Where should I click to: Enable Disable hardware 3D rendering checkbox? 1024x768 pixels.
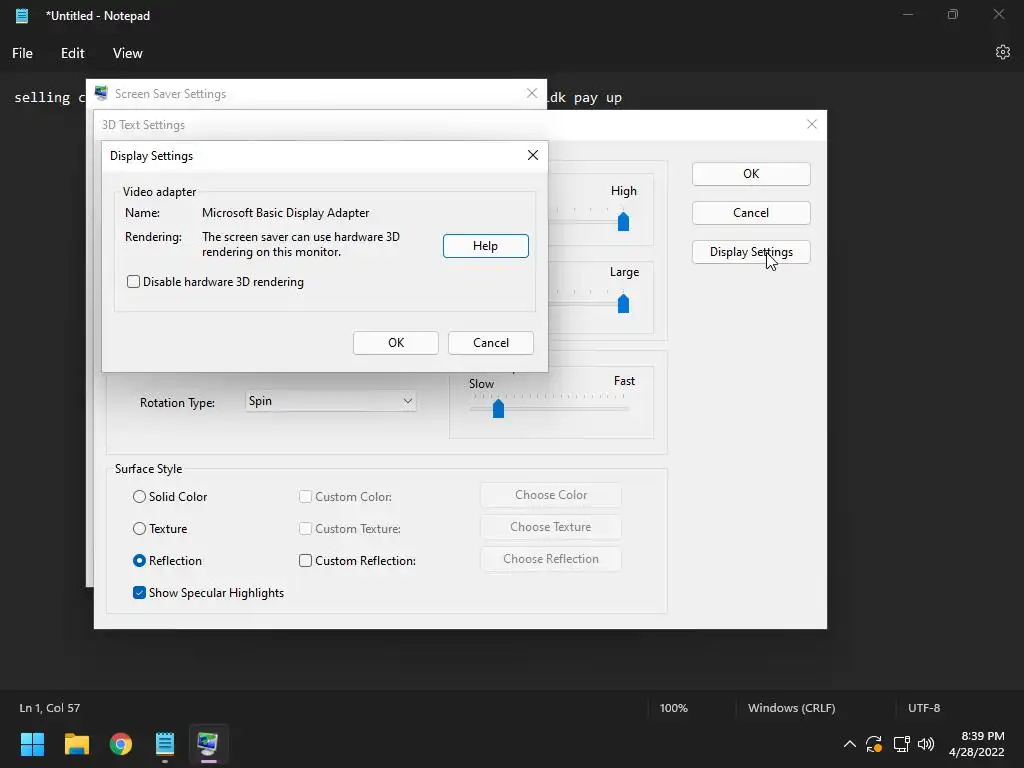[x=133, y=281]
